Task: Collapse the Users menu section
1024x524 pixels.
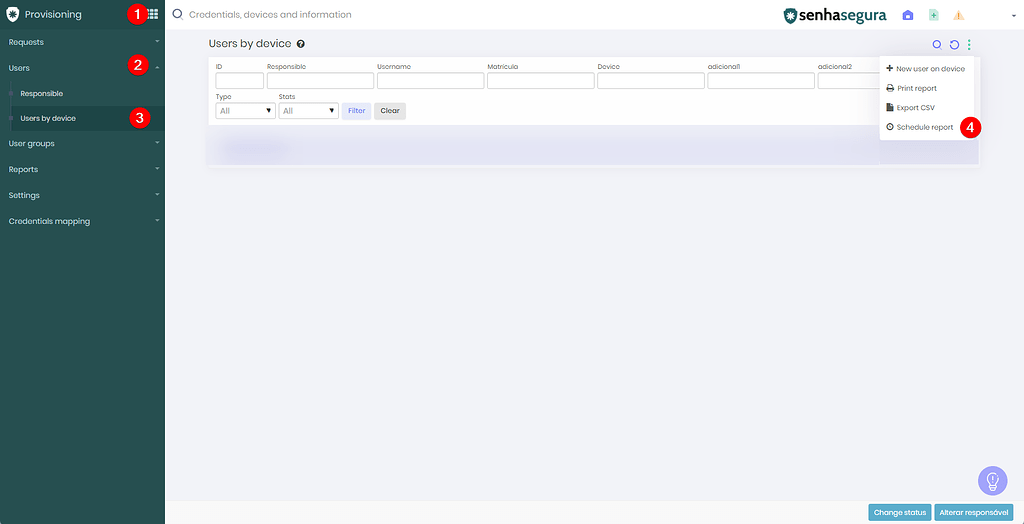Action: pos(82,67)
